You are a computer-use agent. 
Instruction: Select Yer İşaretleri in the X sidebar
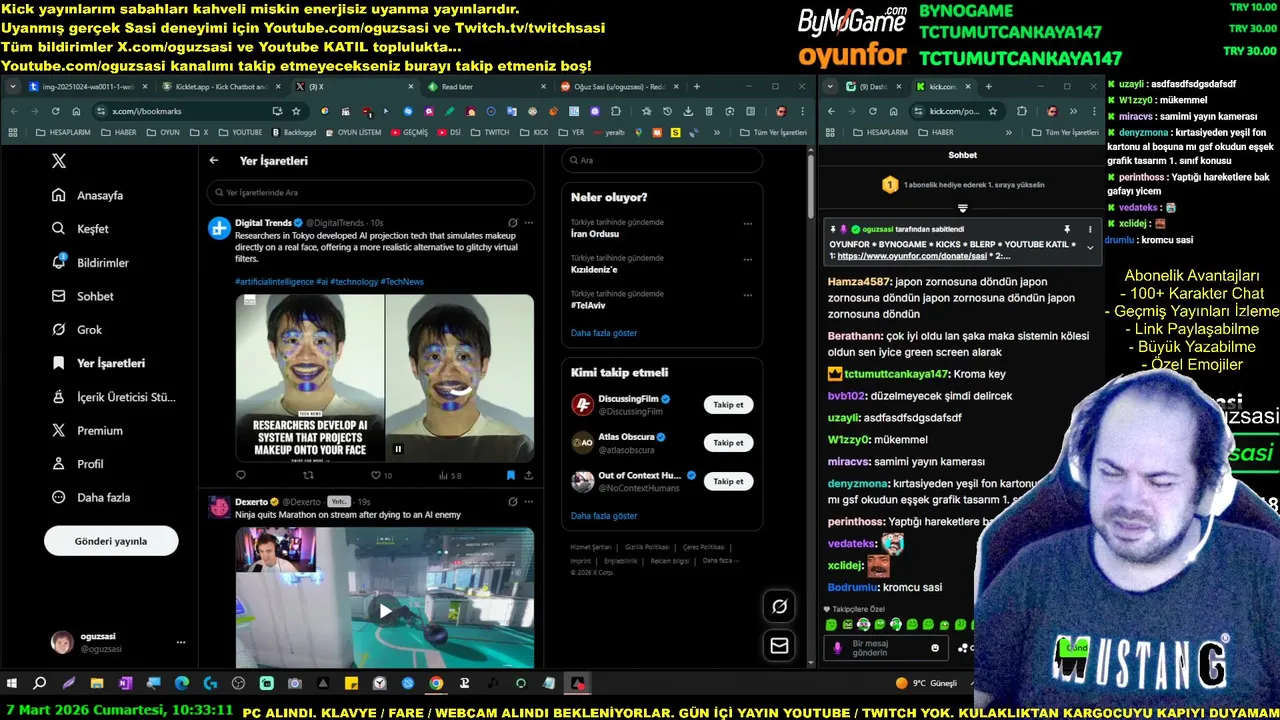(99, 363)
